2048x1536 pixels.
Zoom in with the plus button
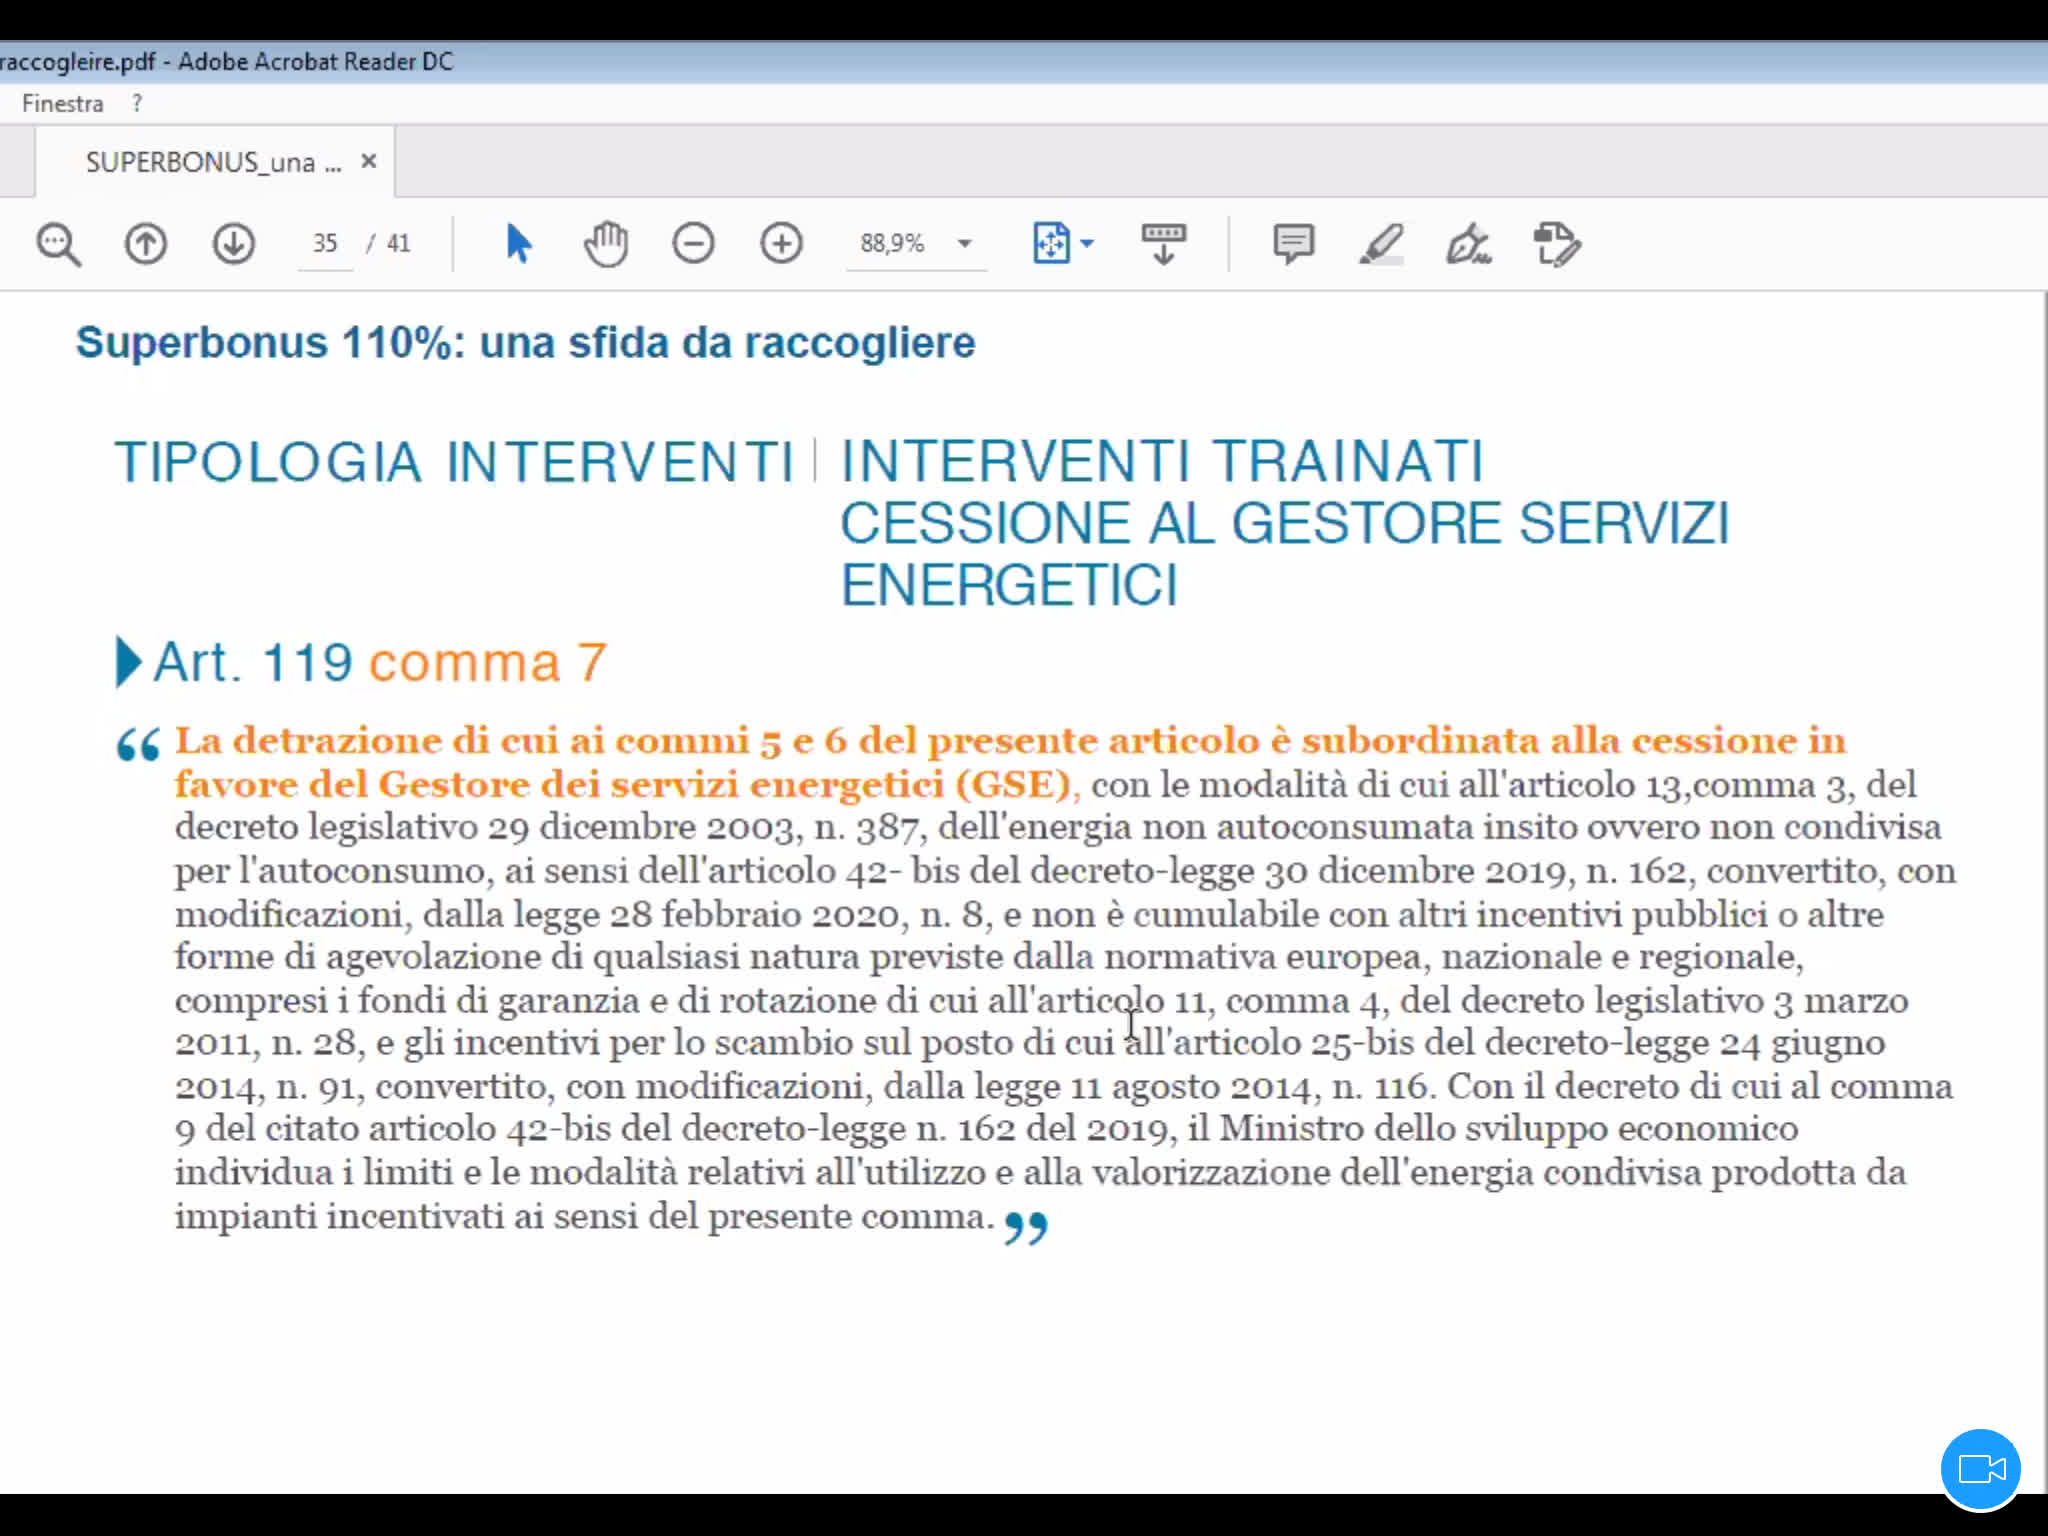[x=781, y=244]
